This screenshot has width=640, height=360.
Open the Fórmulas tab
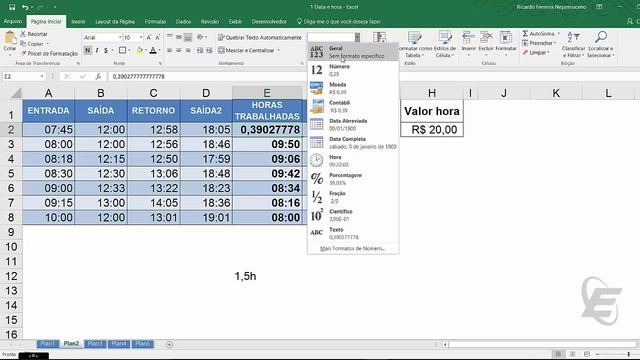155,22
